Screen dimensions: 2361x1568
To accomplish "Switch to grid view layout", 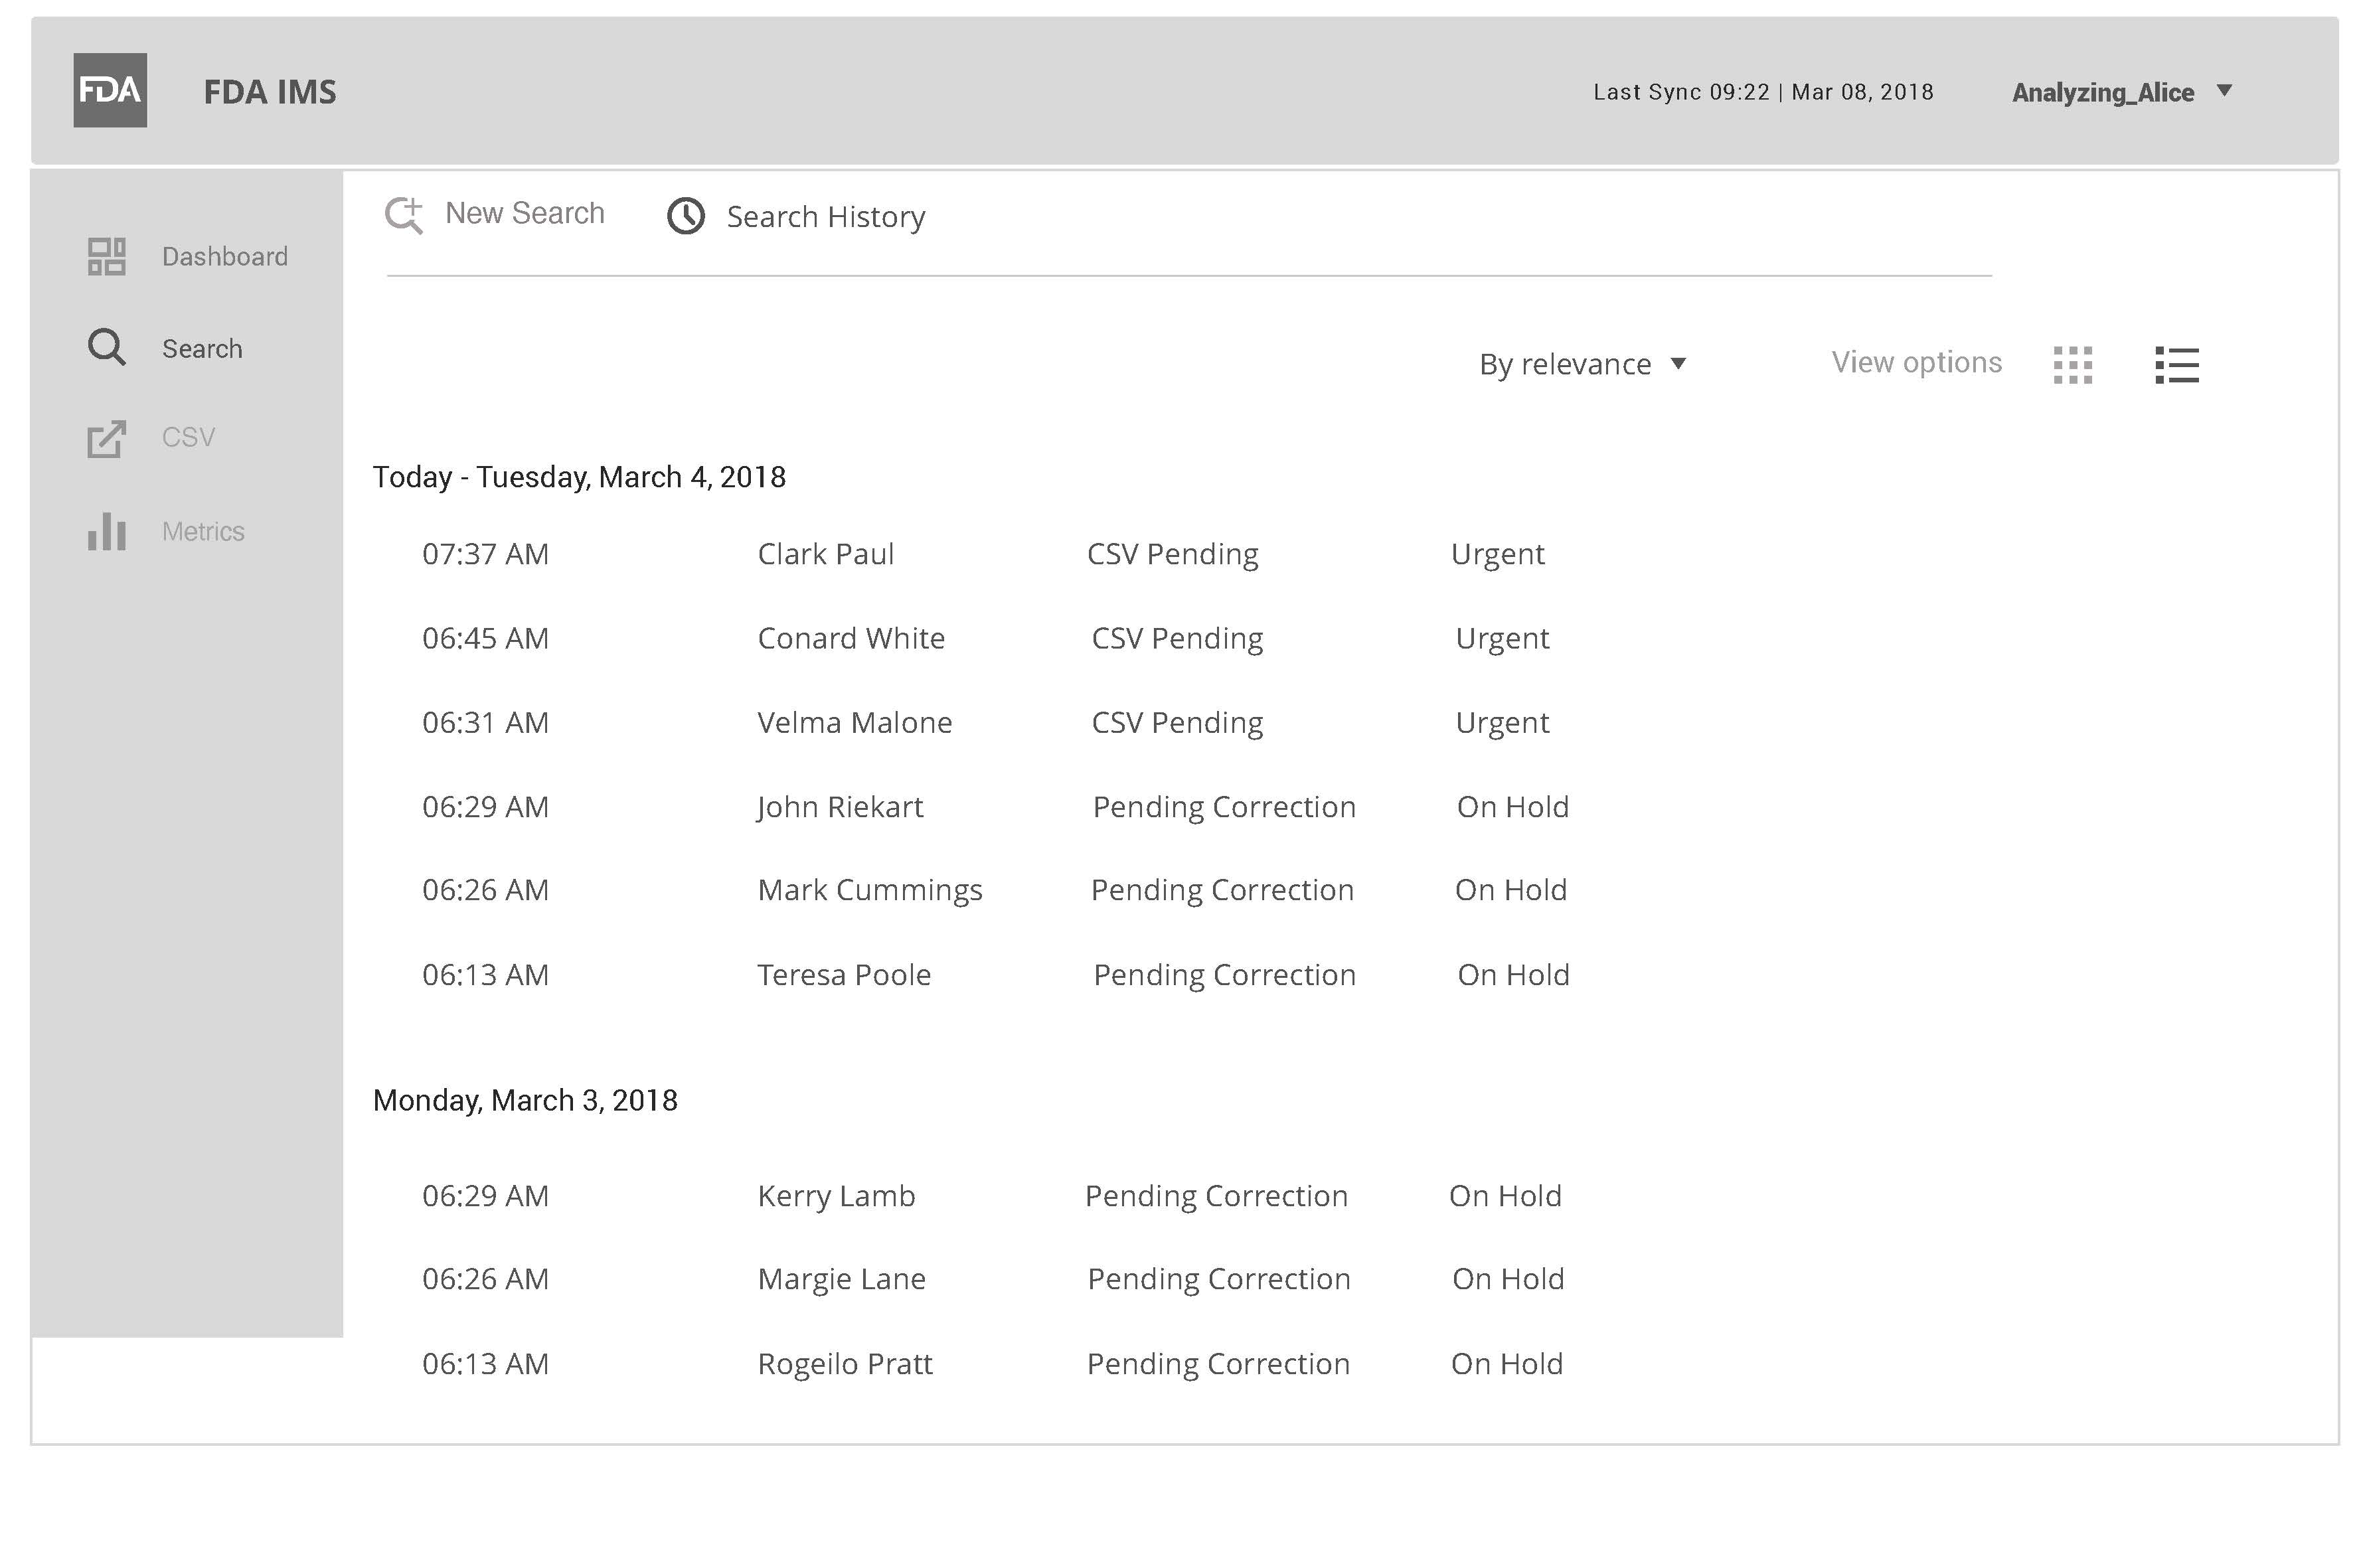I will 2072,365.
